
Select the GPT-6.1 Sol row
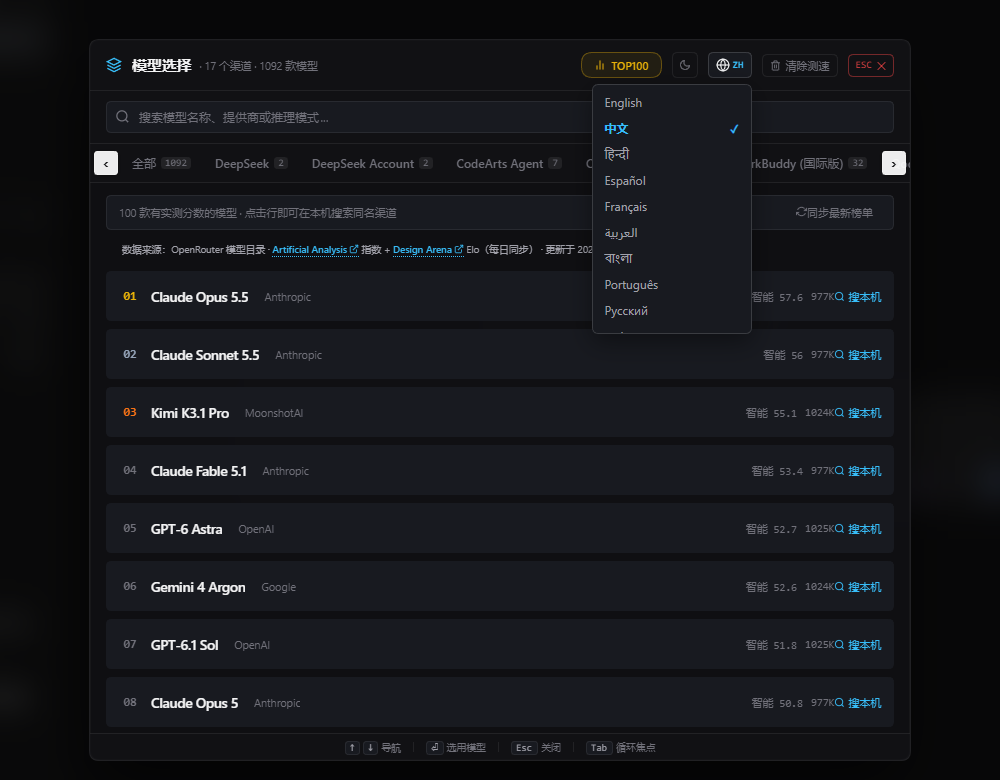coord(499,645)
